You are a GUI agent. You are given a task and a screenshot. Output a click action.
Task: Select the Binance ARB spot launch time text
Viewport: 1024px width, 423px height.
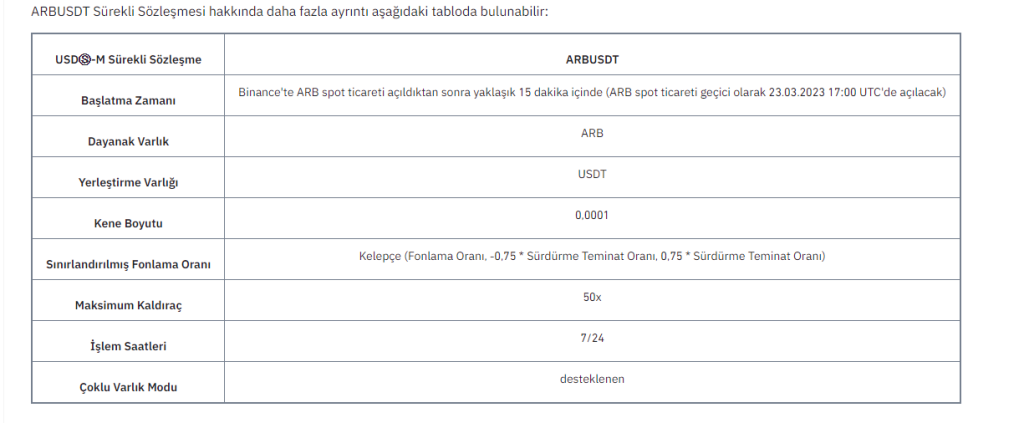[592, 92]
